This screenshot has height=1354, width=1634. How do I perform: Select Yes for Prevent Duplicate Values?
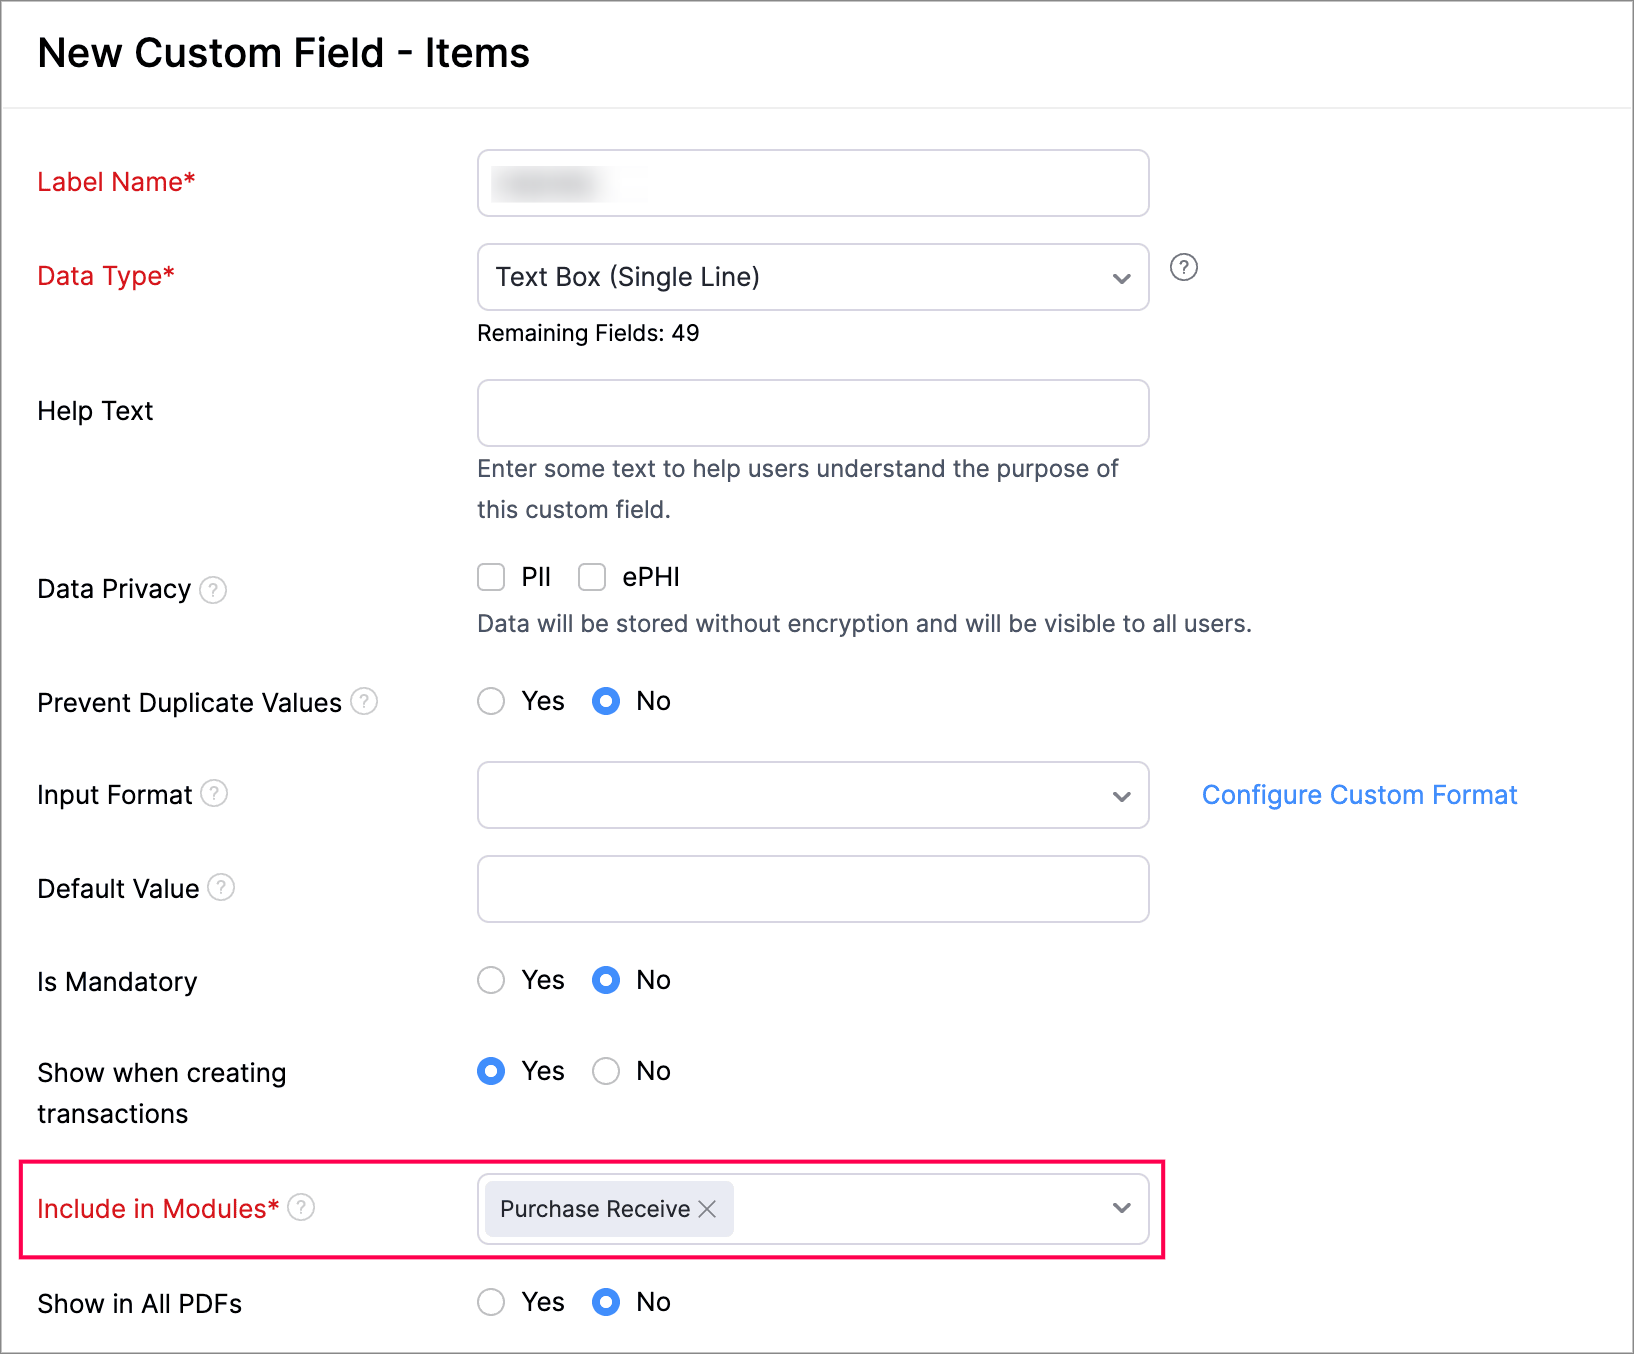[491, 701]
